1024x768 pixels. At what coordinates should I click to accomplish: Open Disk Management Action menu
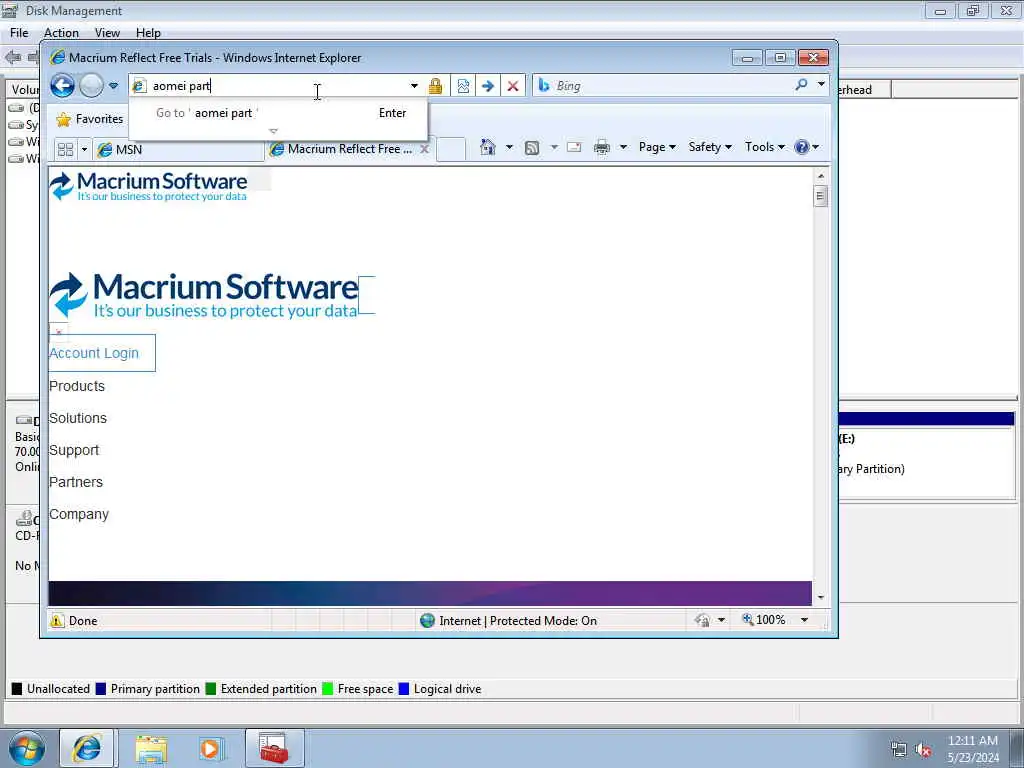tap(61, 33)
